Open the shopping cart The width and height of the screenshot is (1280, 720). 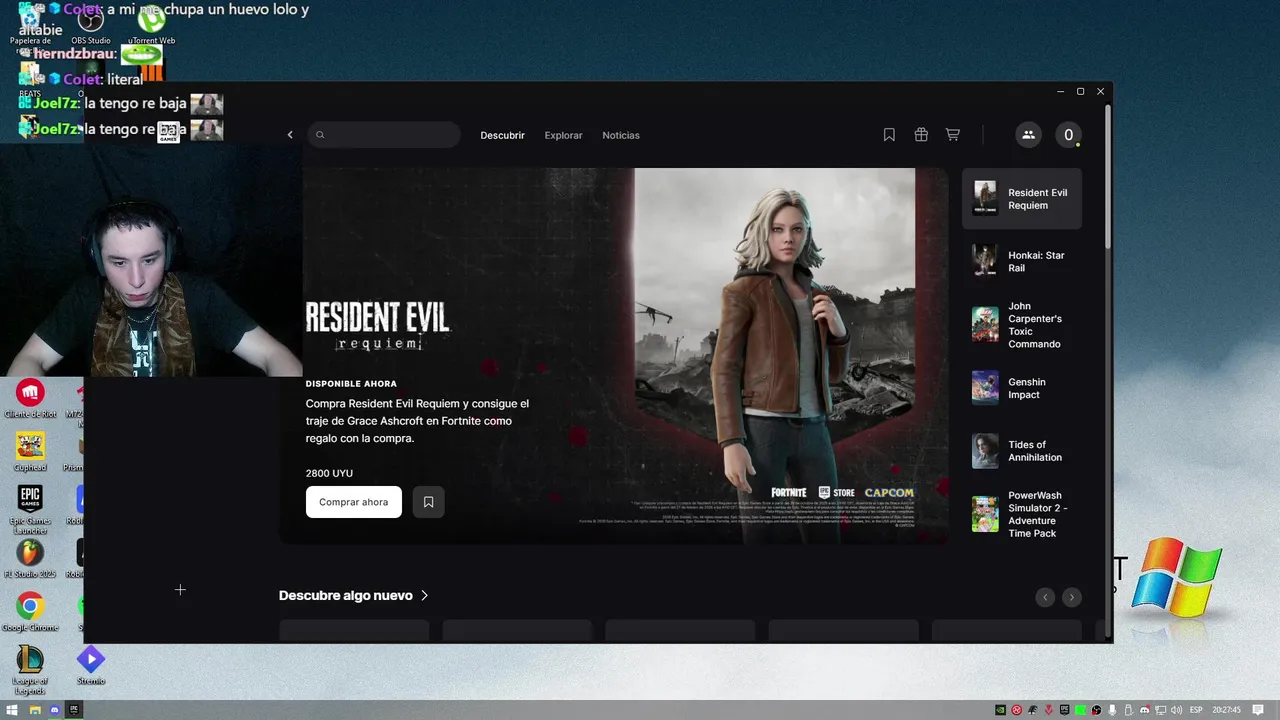(953, 135)
